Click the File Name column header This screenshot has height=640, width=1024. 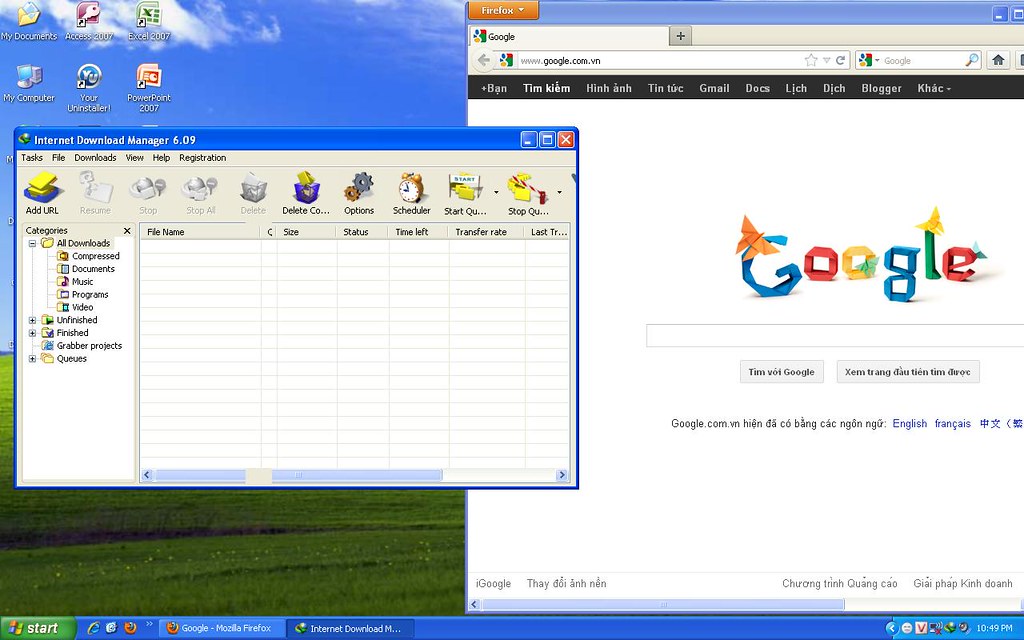pos(200,232)
